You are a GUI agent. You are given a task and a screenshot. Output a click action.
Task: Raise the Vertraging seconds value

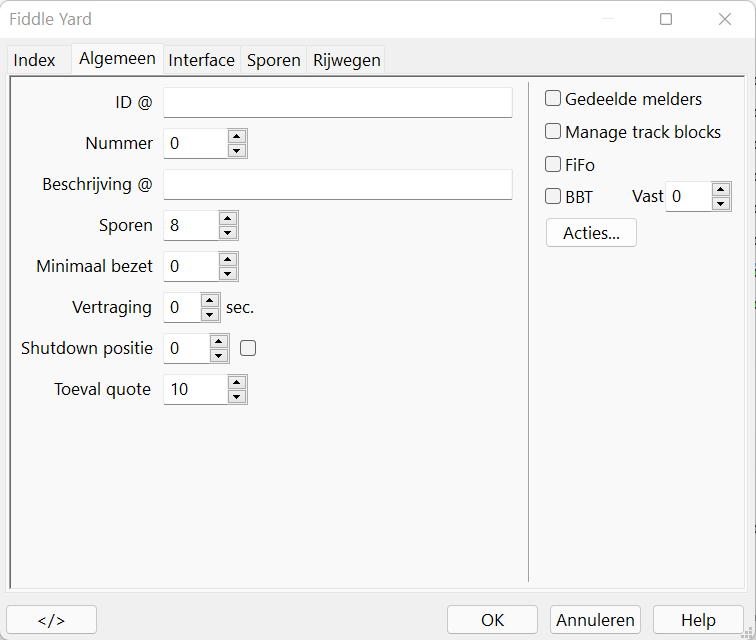coord(210,300)
